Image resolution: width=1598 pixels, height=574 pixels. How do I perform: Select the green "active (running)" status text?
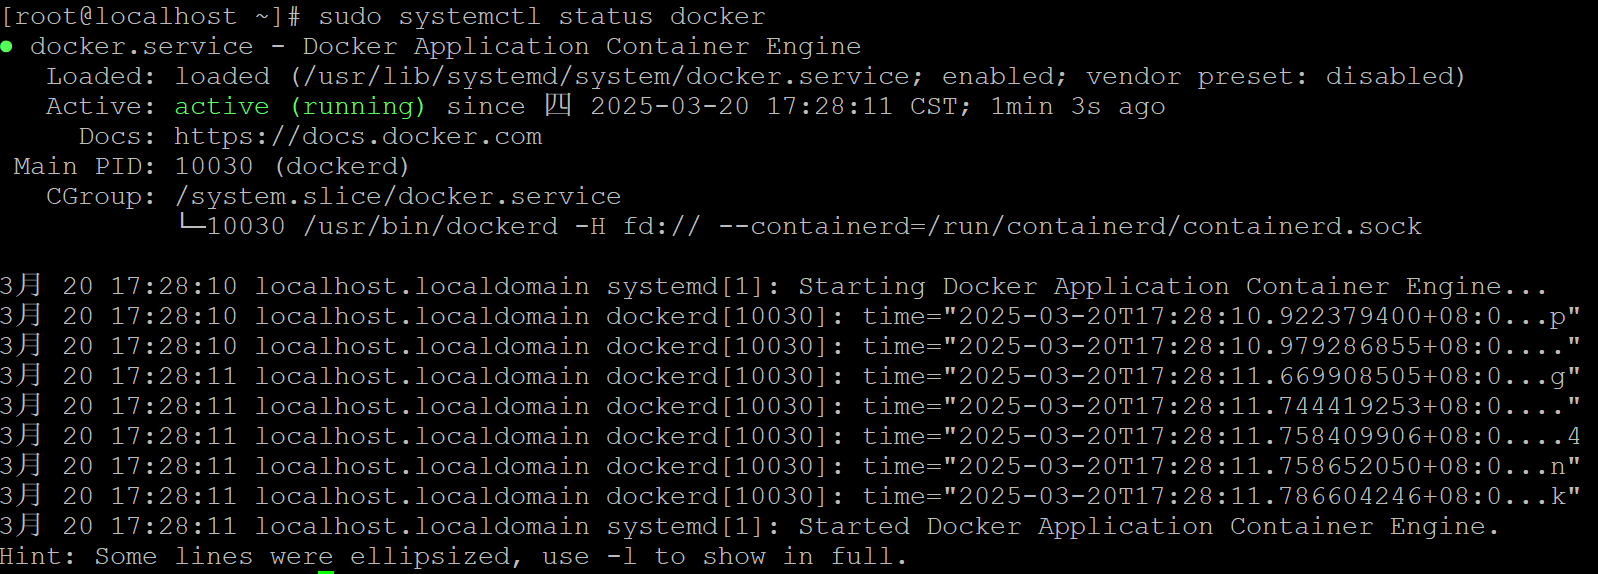(300, 107)
